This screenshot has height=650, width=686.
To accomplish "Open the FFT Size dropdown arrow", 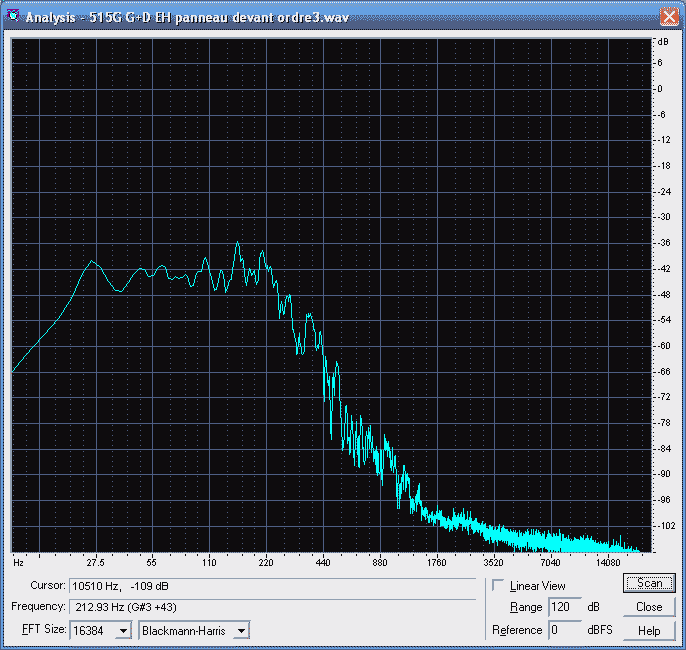I will pyautogui.click(x=123, y=631).
